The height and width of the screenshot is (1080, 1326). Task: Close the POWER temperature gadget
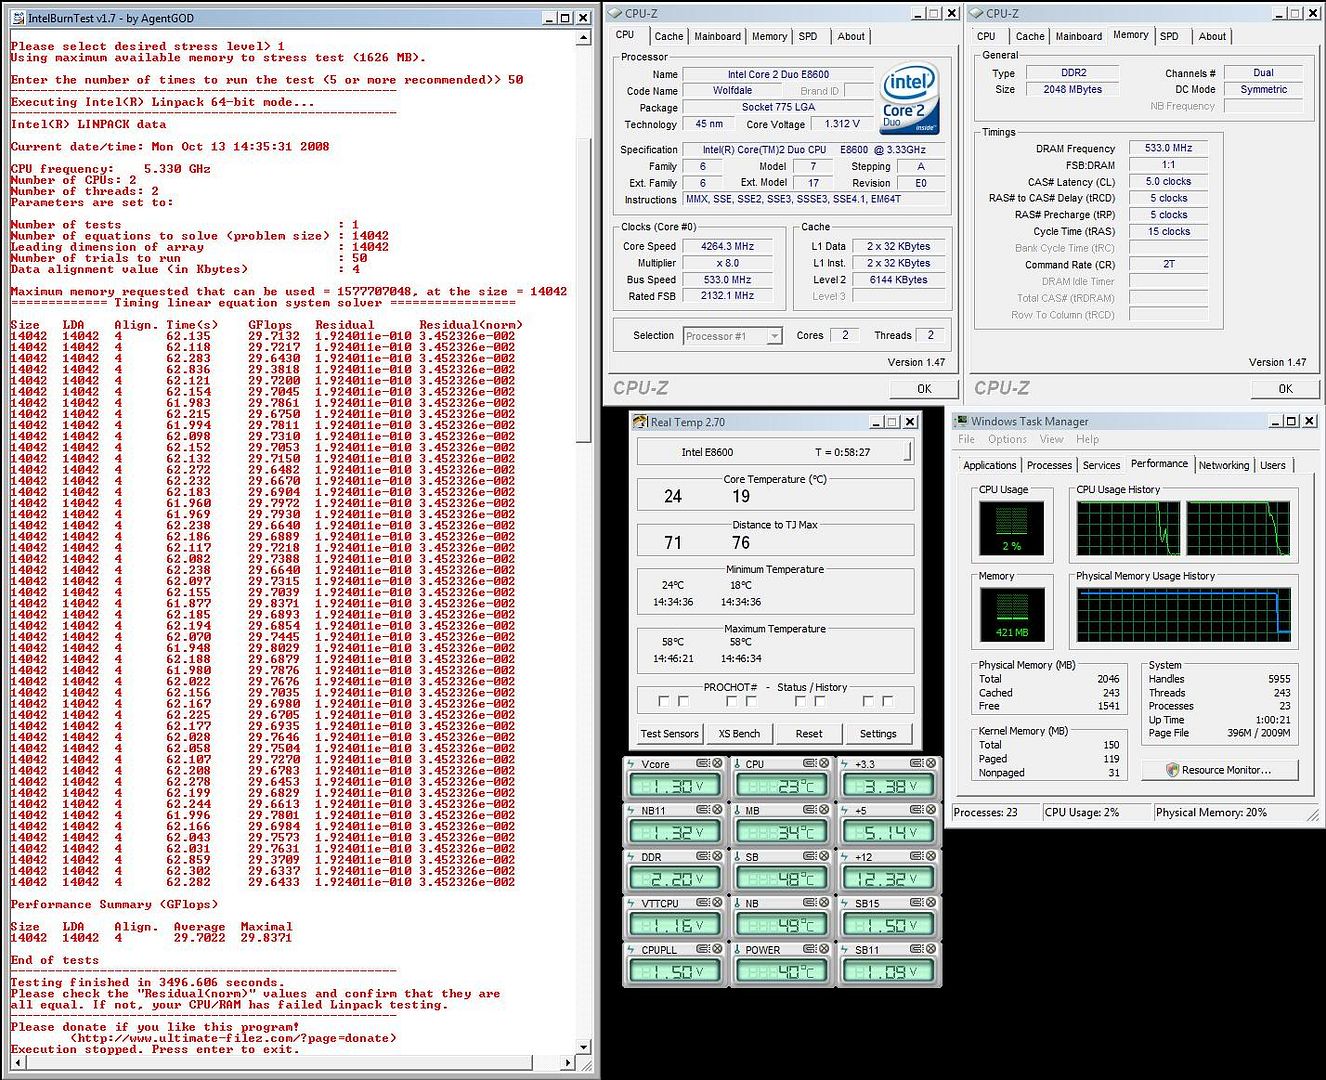point(824,949)
